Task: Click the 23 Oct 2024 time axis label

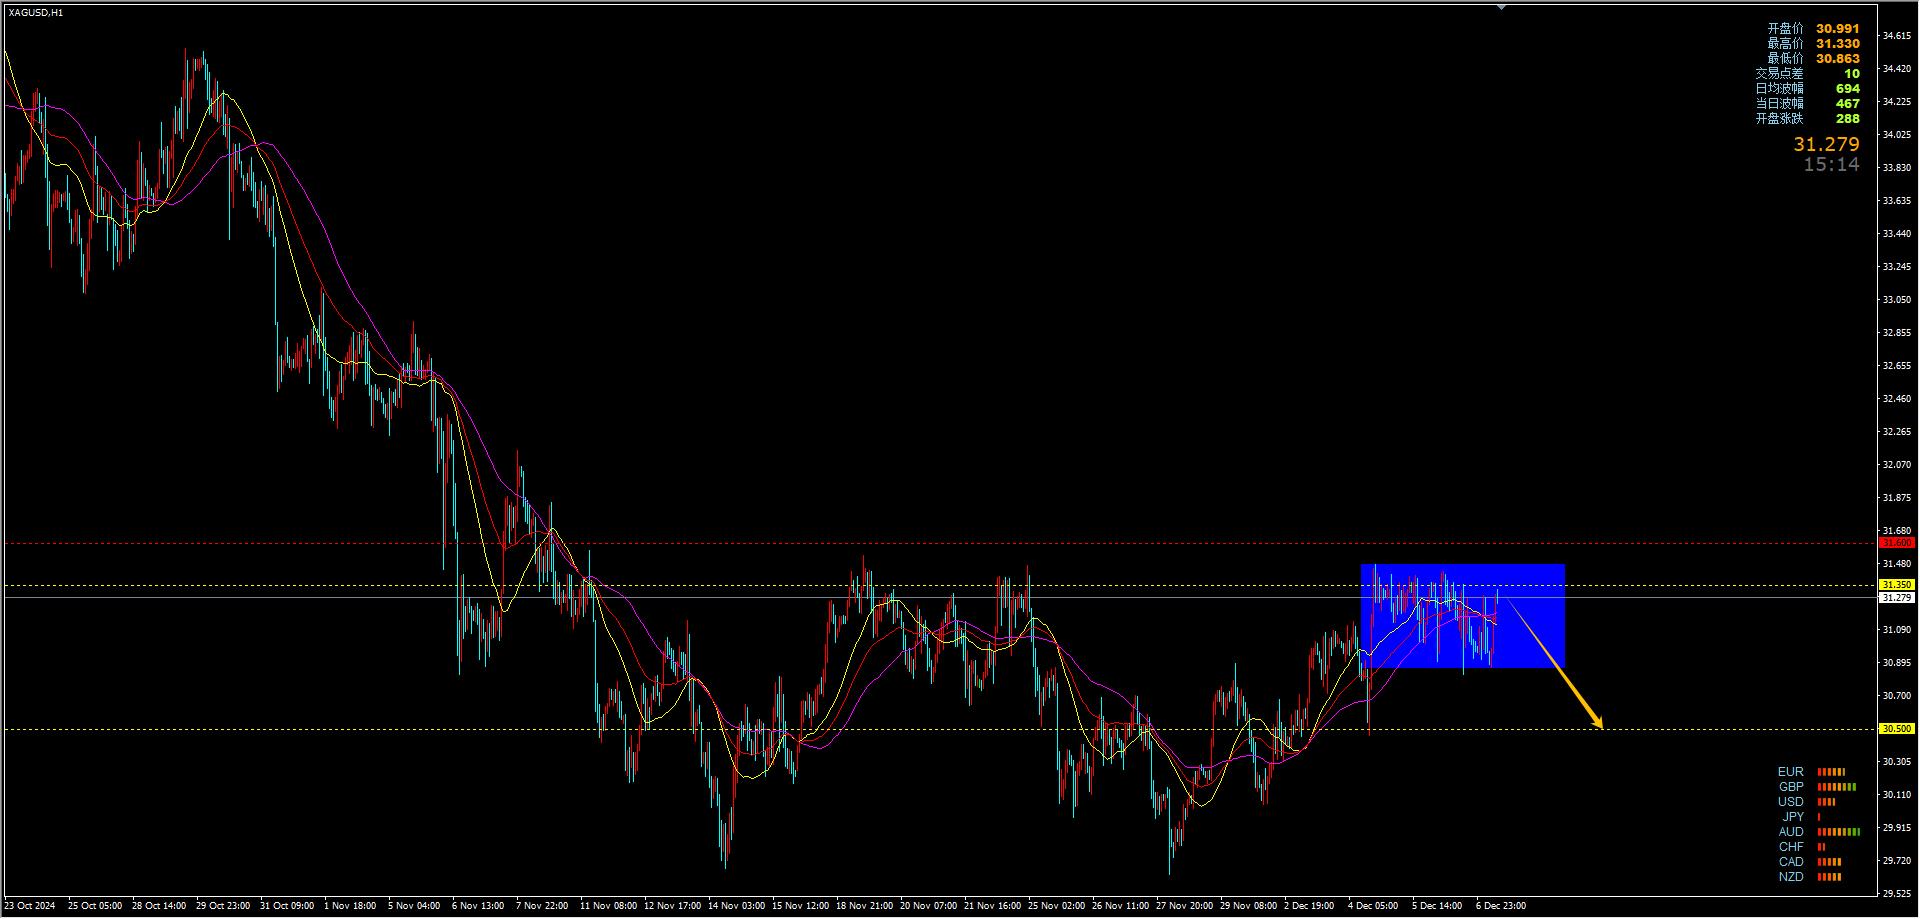Action: [x=32, y=907]
